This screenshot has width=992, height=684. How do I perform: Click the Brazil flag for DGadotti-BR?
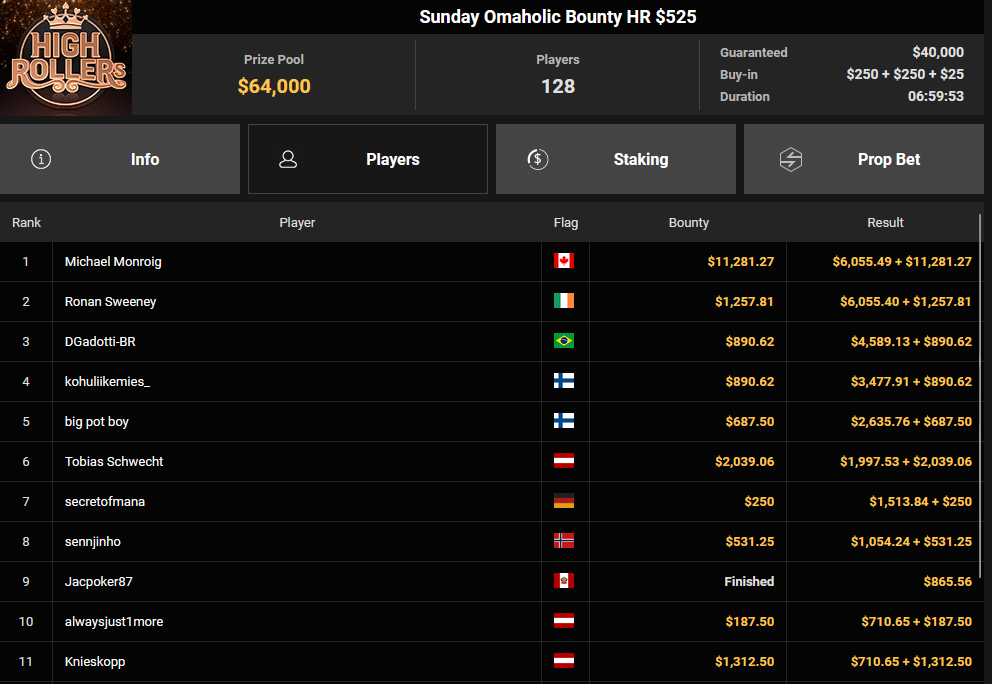coord(563,341)
